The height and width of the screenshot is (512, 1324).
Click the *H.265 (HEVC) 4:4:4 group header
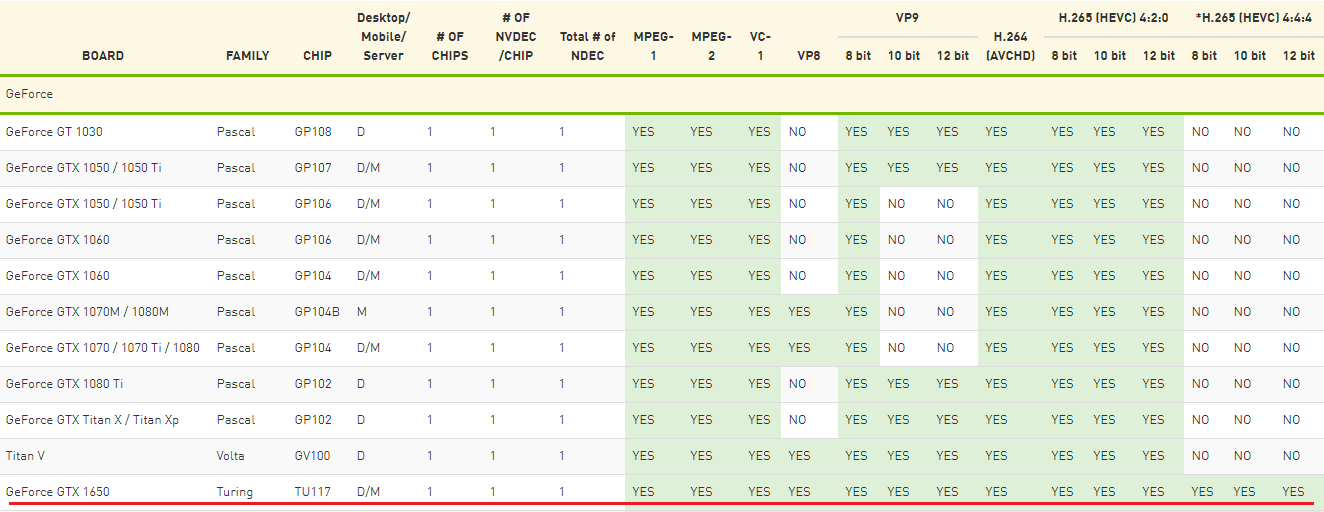point(1255,18)
